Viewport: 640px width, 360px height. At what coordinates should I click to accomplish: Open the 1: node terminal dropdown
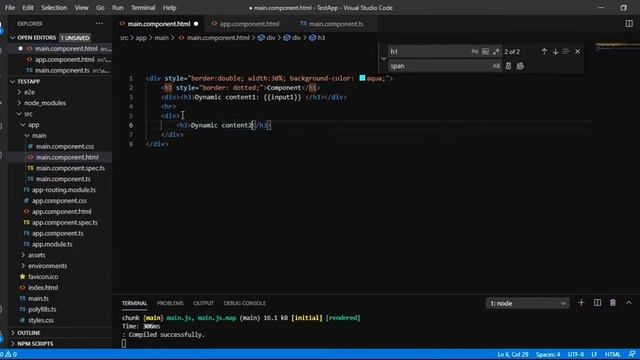tap(527, 303)
